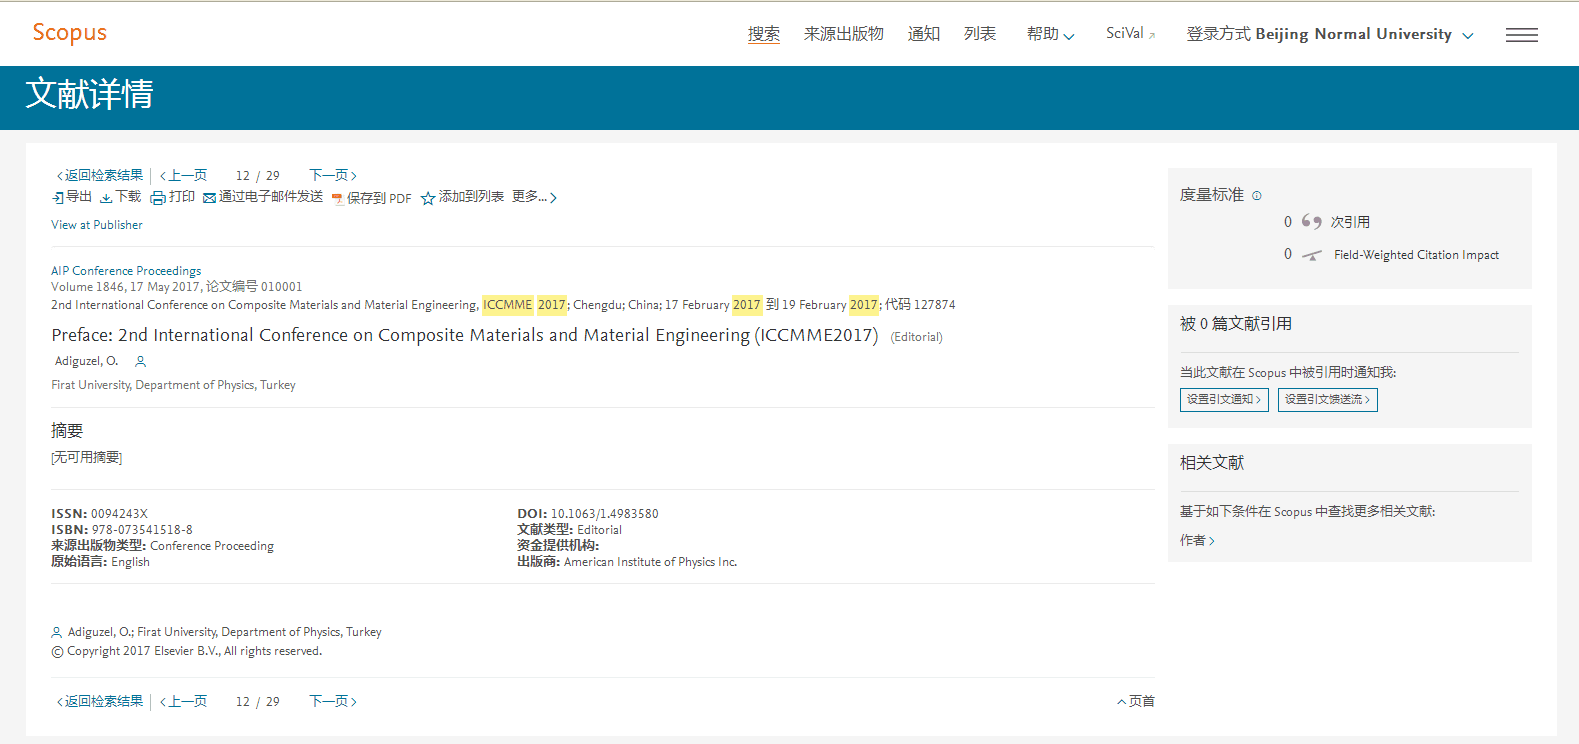Go to next page (下一页) at top

click(333, 175)
